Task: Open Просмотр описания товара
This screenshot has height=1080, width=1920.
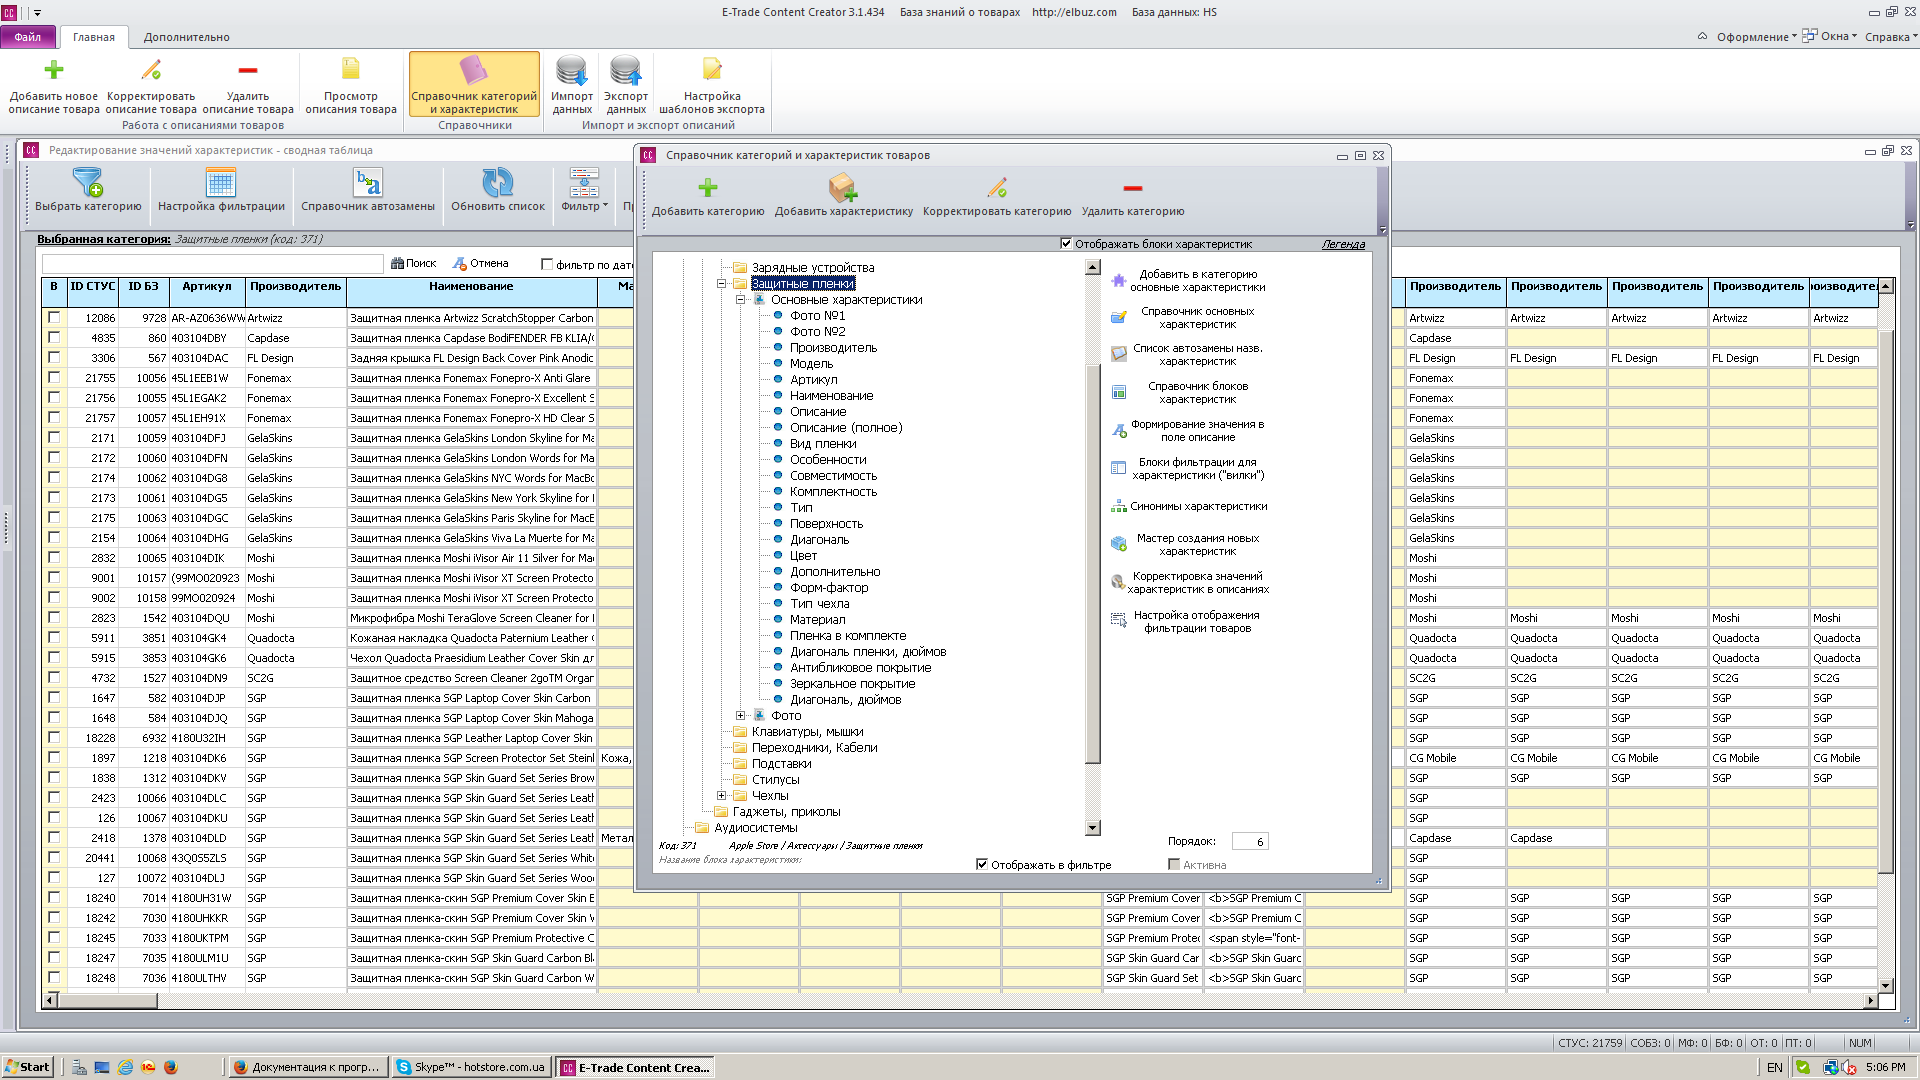Action: (x=351, y=85)
